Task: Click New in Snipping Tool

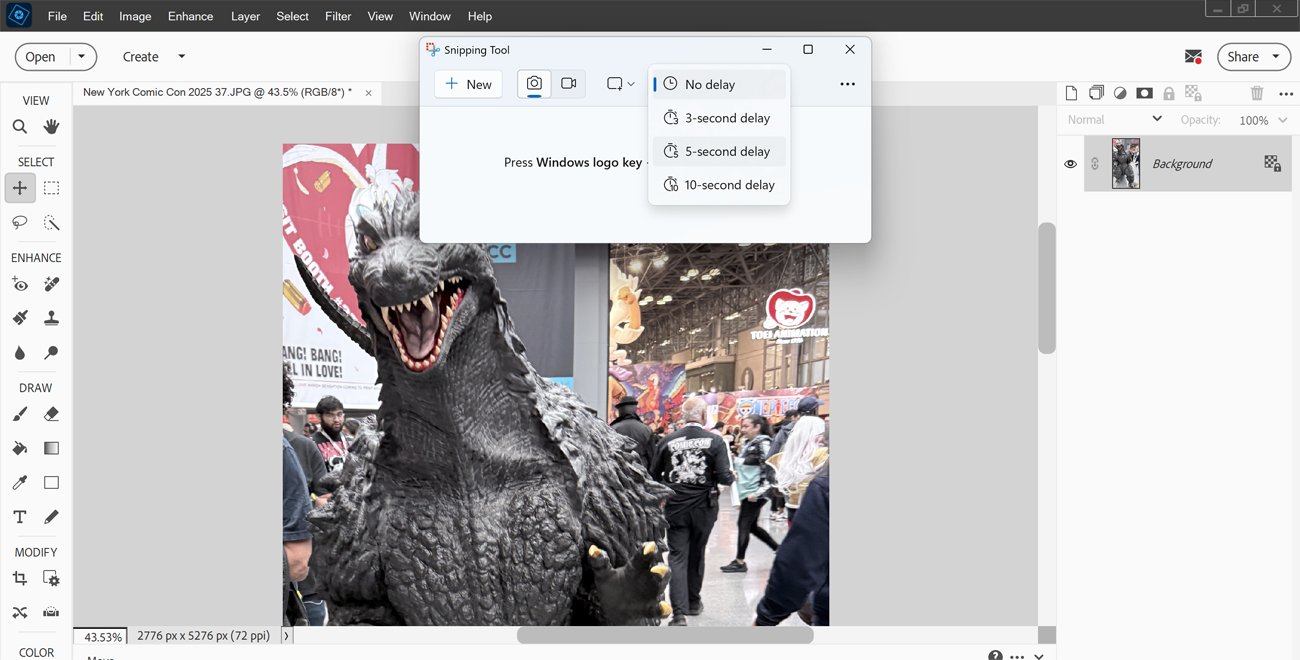Action: (468, 84)
